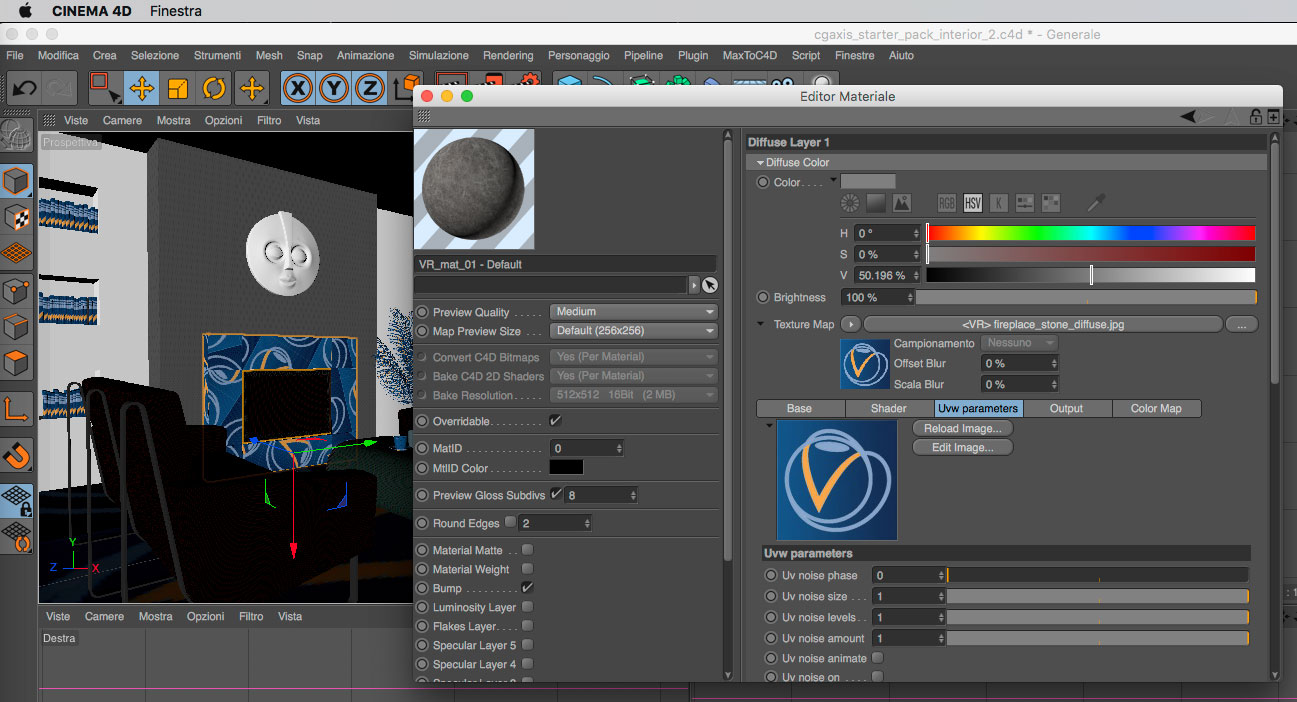Viewport: 1297px width, 702px height.
Task: Toggle the Enable Axis tool
Action: tap(16, 409)
